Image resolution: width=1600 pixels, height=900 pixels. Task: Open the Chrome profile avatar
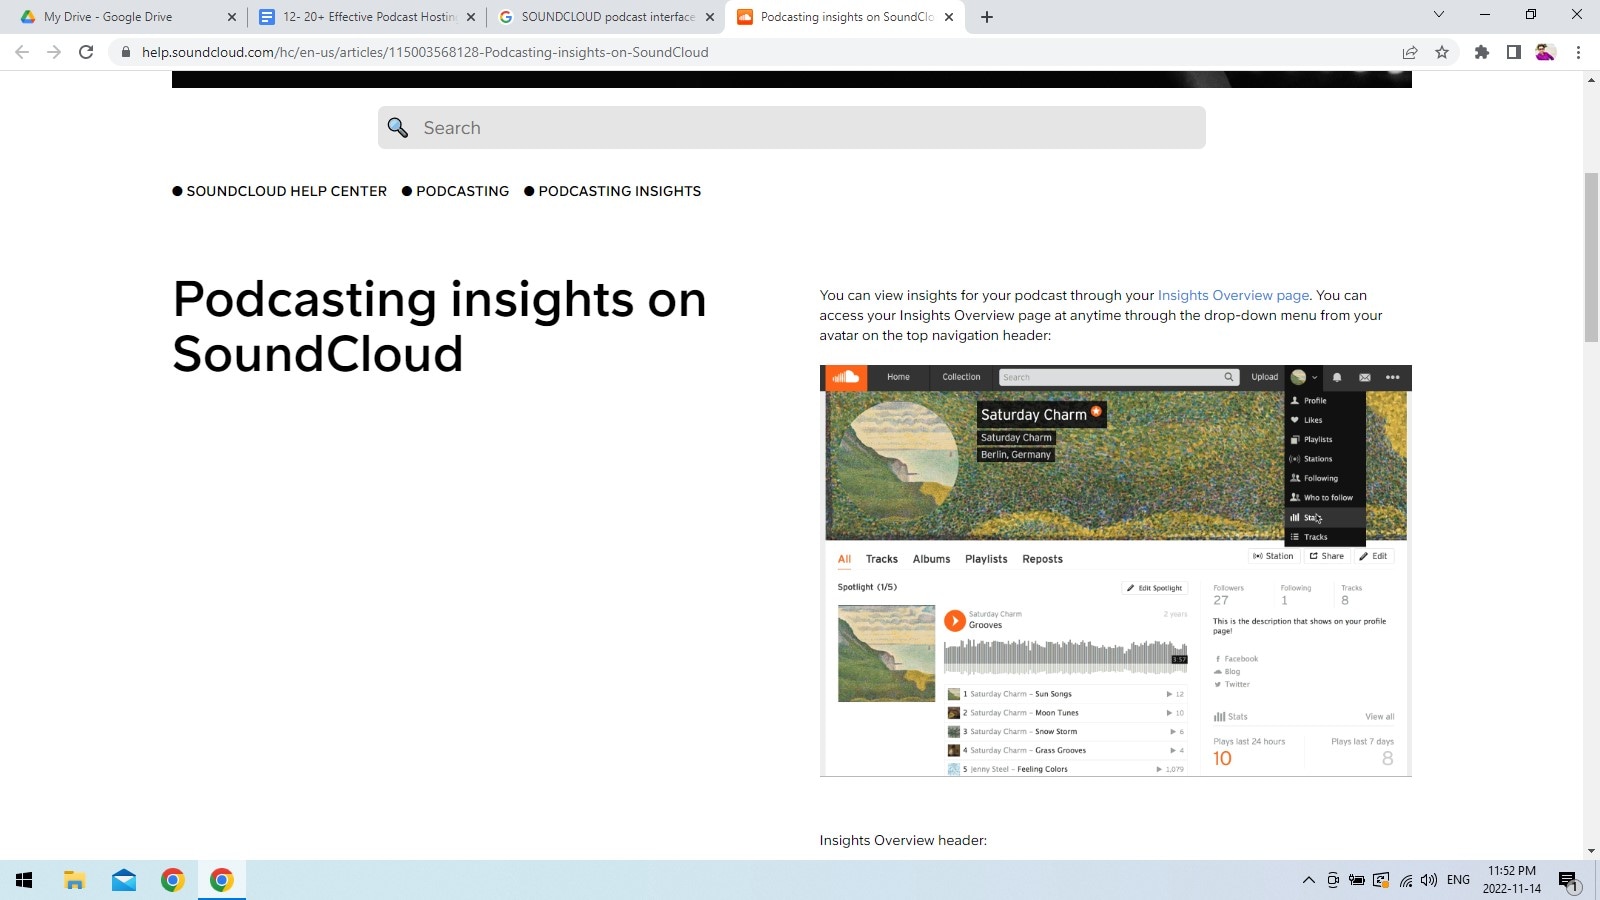(1546, 52)
